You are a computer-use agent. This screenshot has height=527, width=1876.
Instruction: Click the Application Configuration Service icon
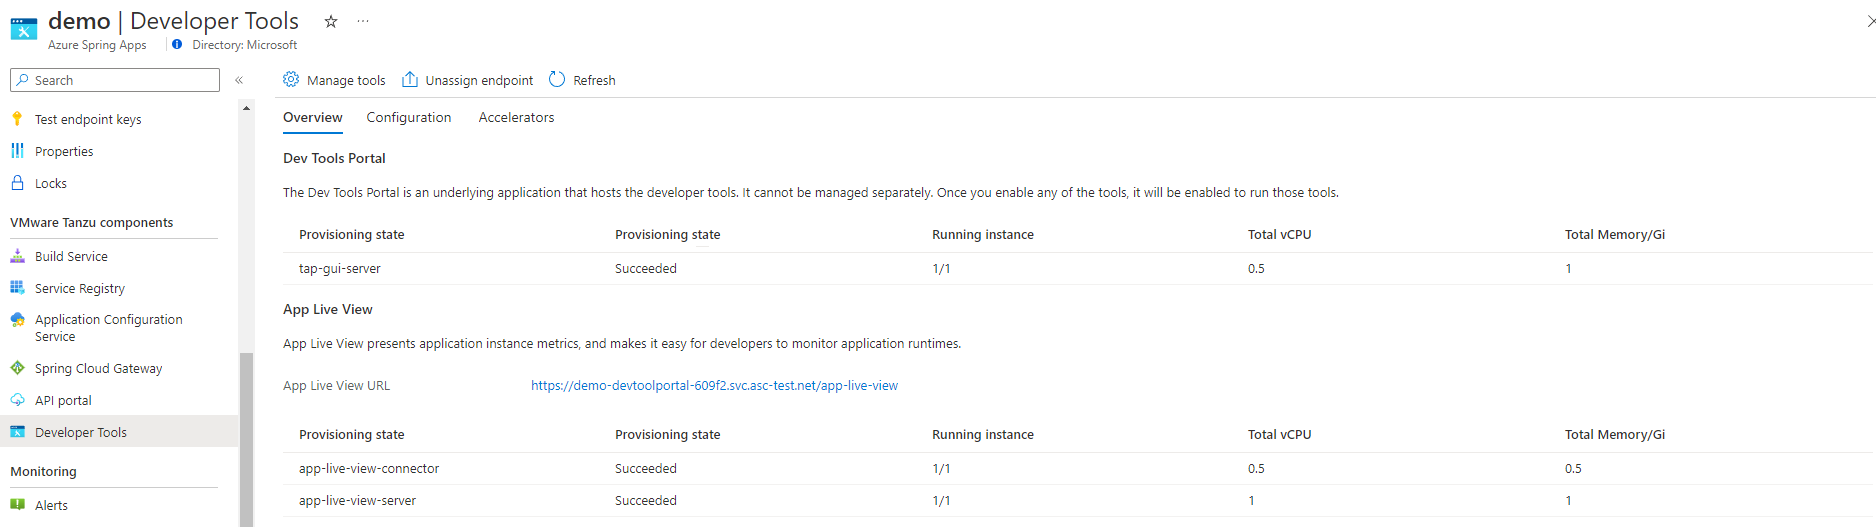tap(17, 320)
